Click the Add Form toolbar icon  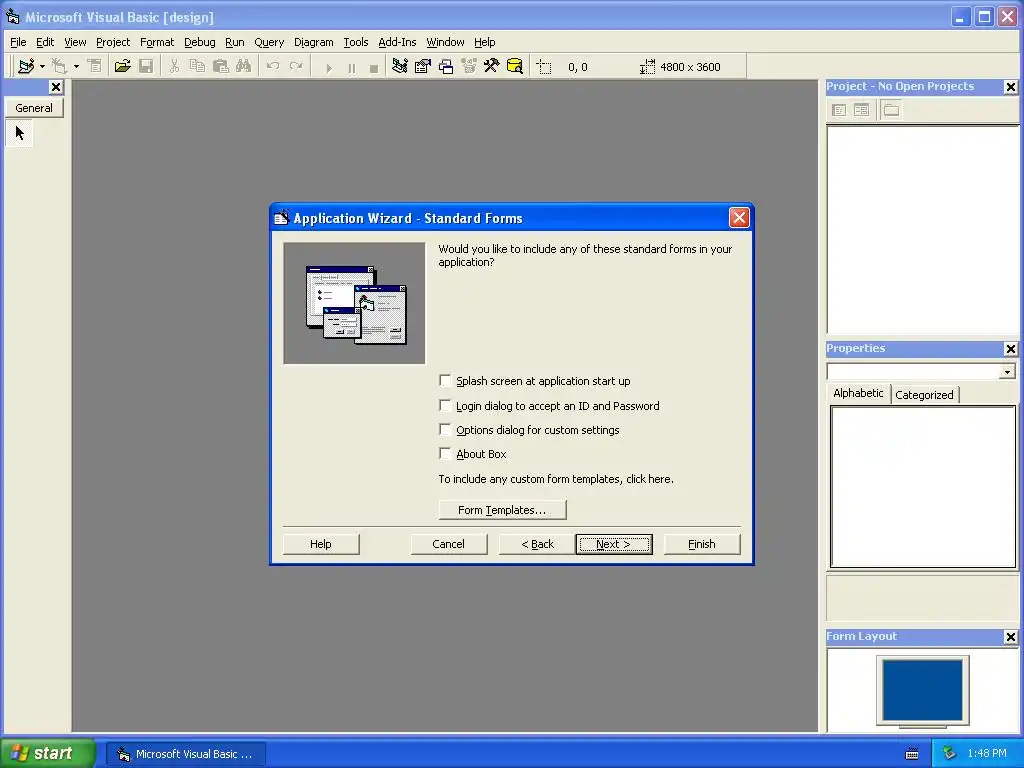click(59, 67)
